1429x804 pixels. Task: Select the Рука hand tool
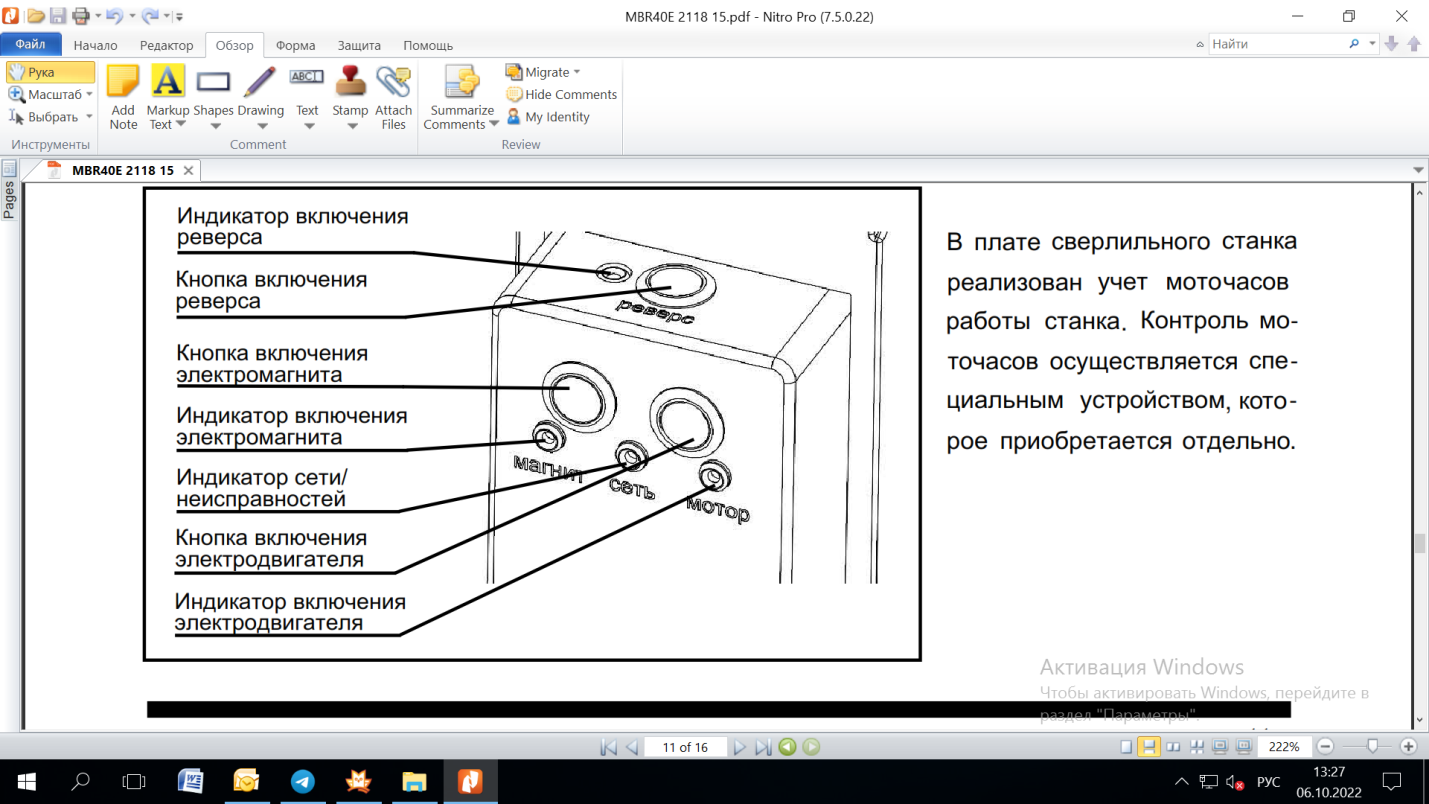[50, 72]
